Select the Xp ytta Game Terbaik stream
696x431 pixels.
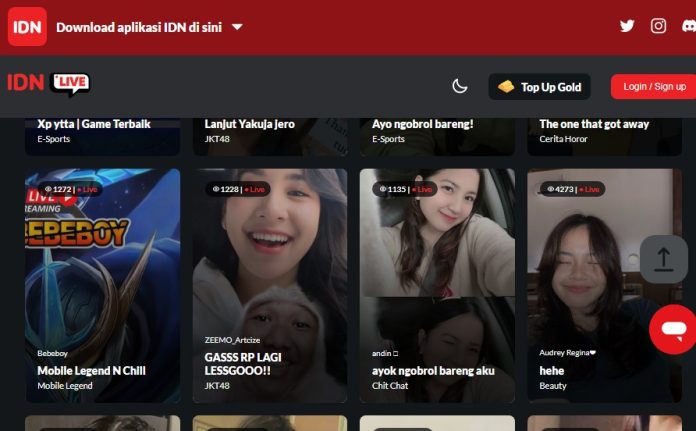click(x=94, y=124)
